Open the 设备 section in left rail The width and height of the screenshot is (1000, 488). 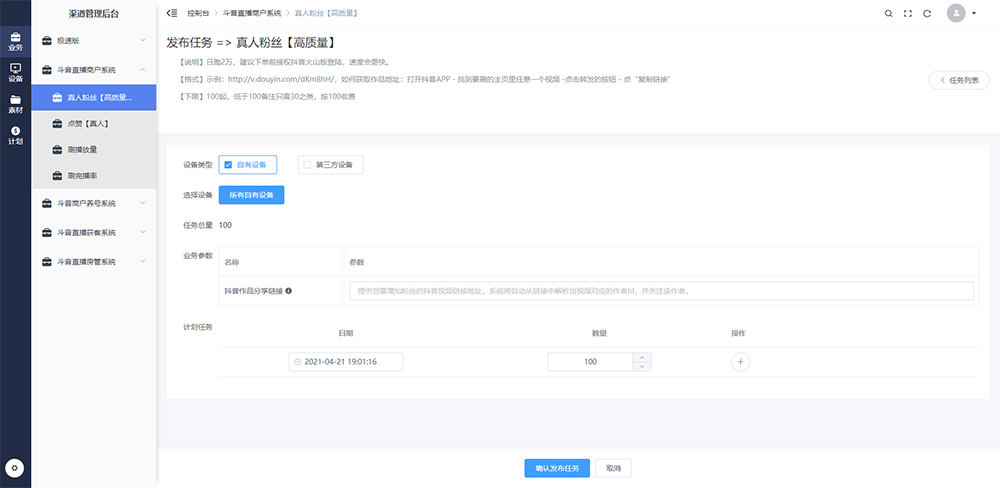(x=15, y=72)
